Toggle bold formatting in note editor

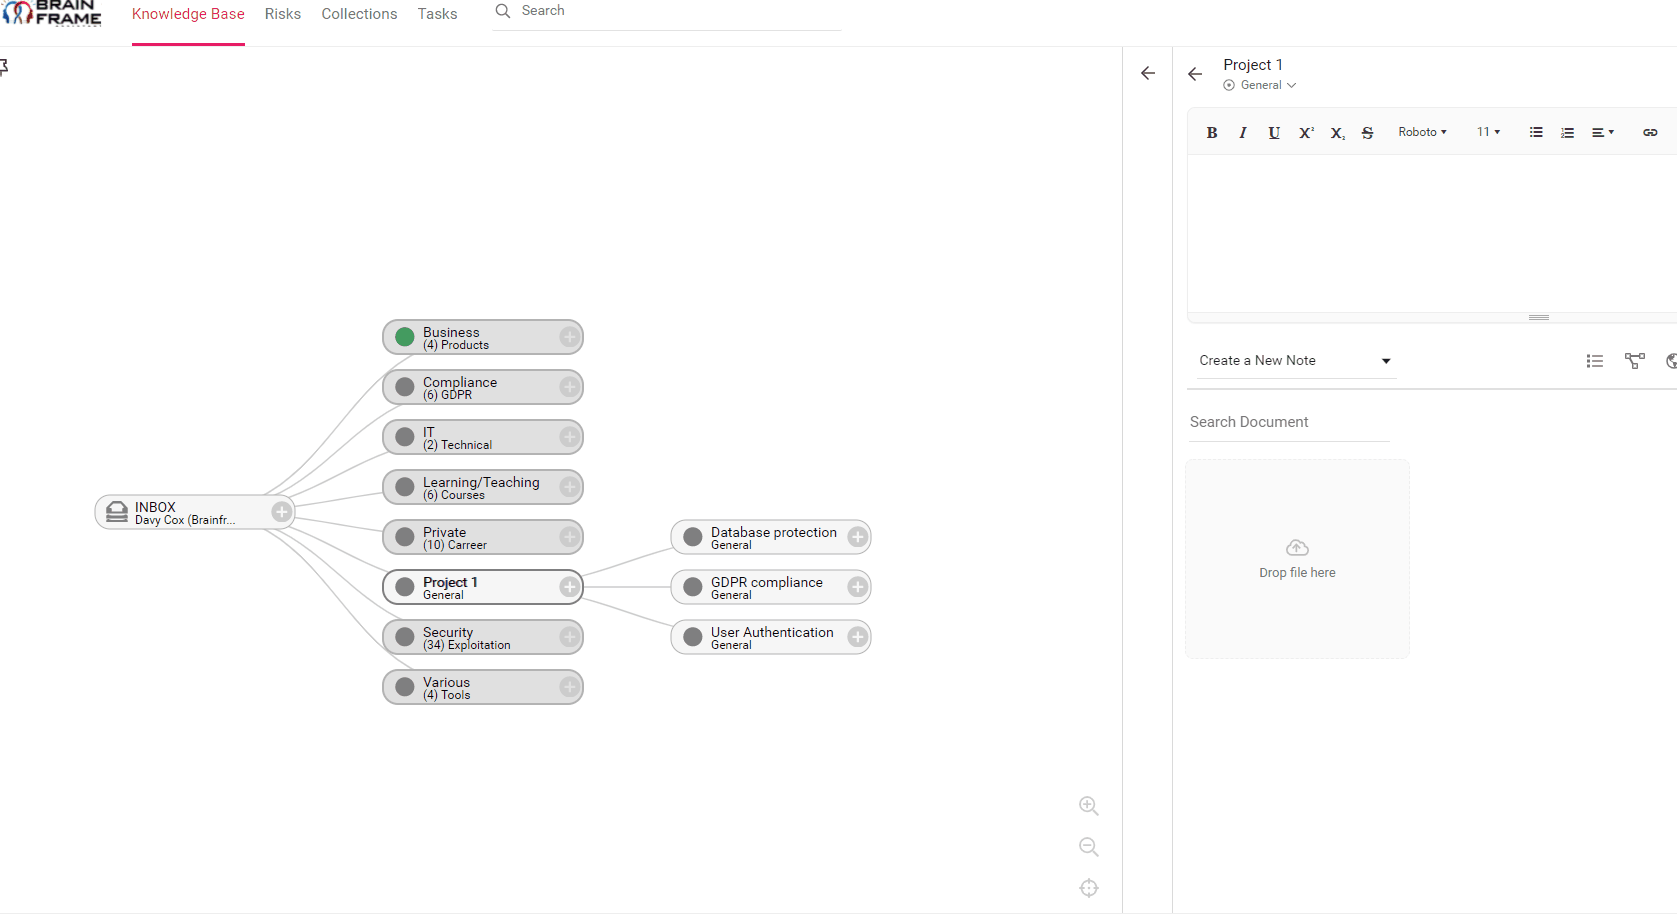point(1212,132)
